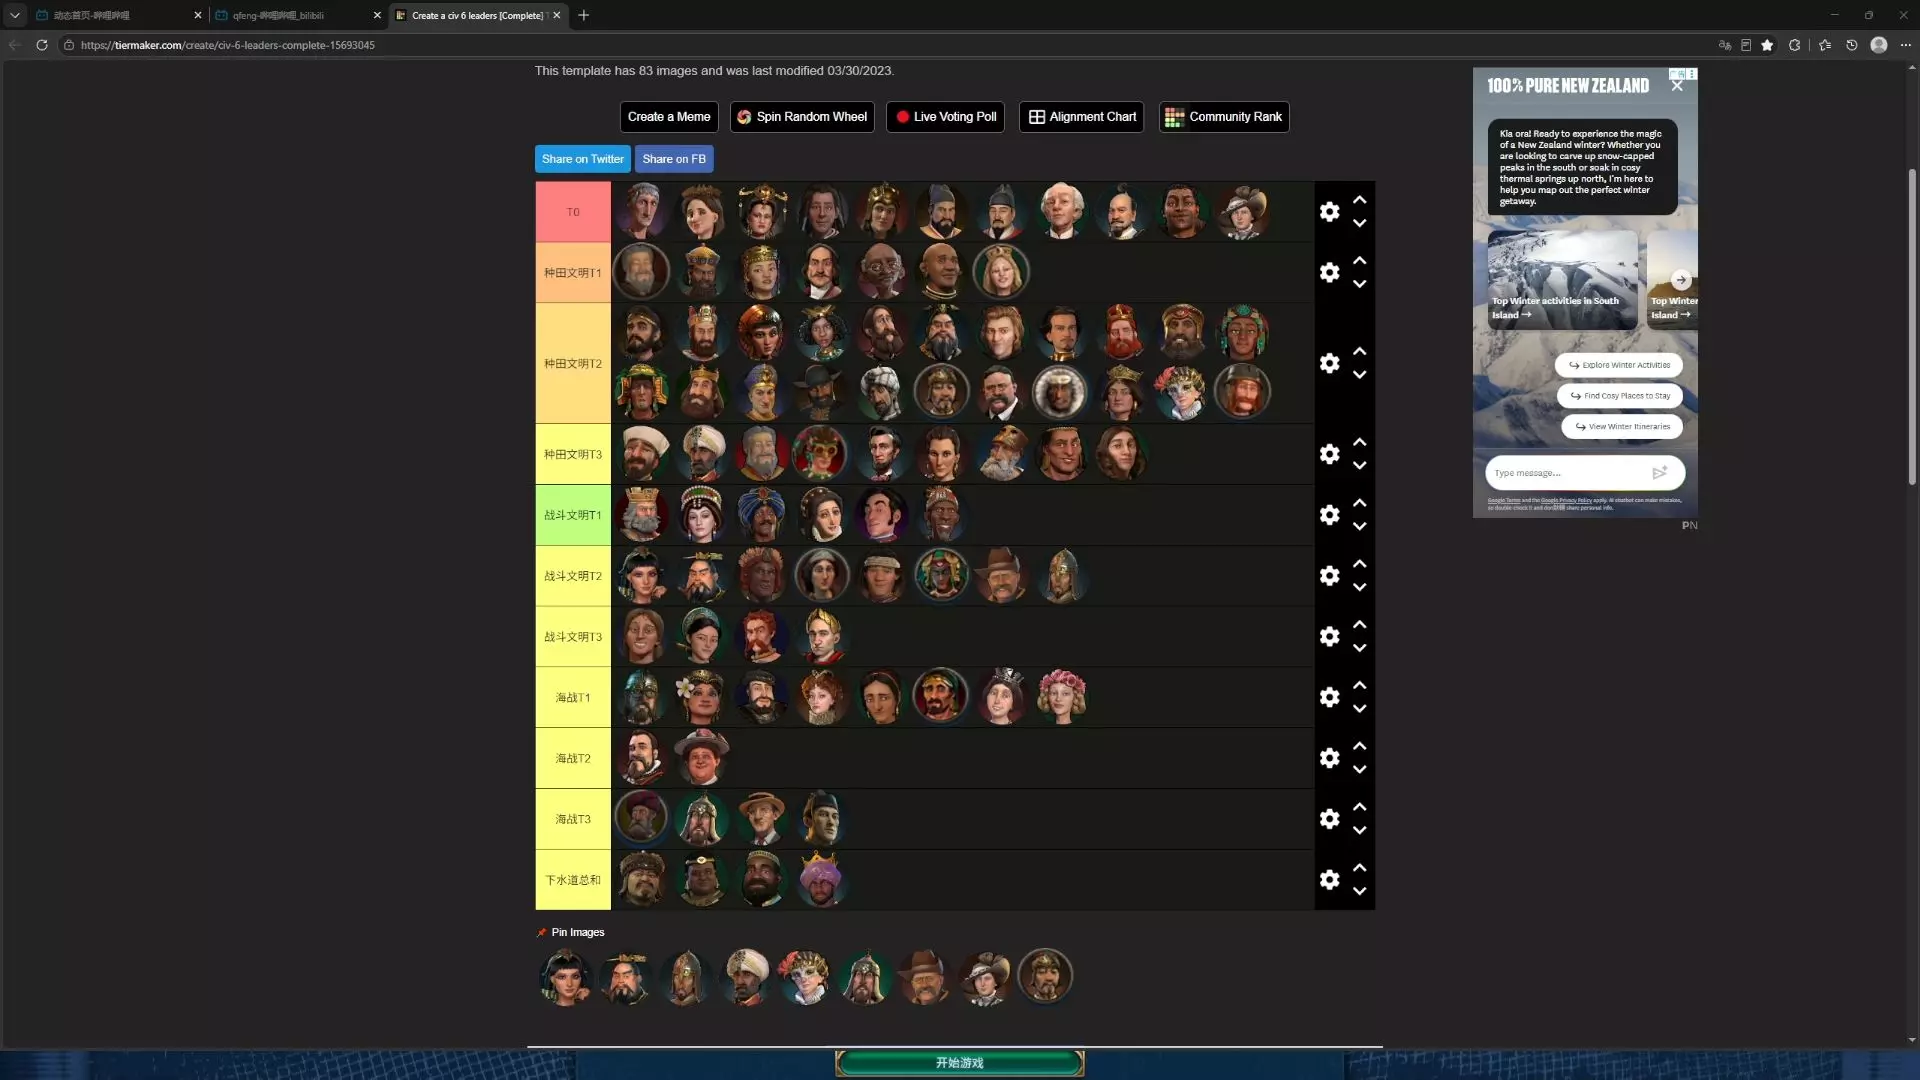Move 下水道总和 tier up

(x=1360, y=868)
